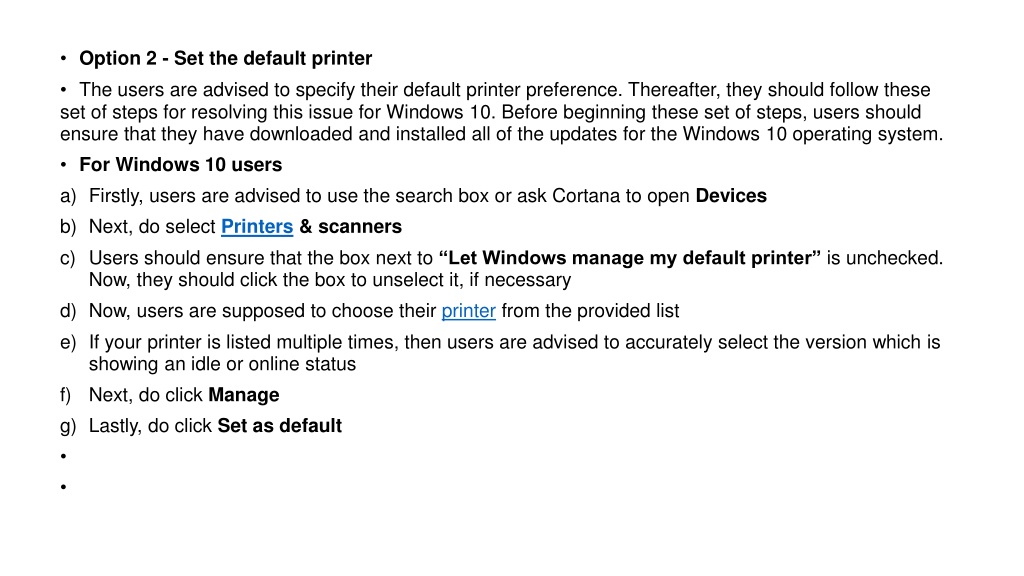Click list marker a) before Firstly
Image resolution: width=1024 pixels, height=576 pixels.
click(x=68, y=196)
